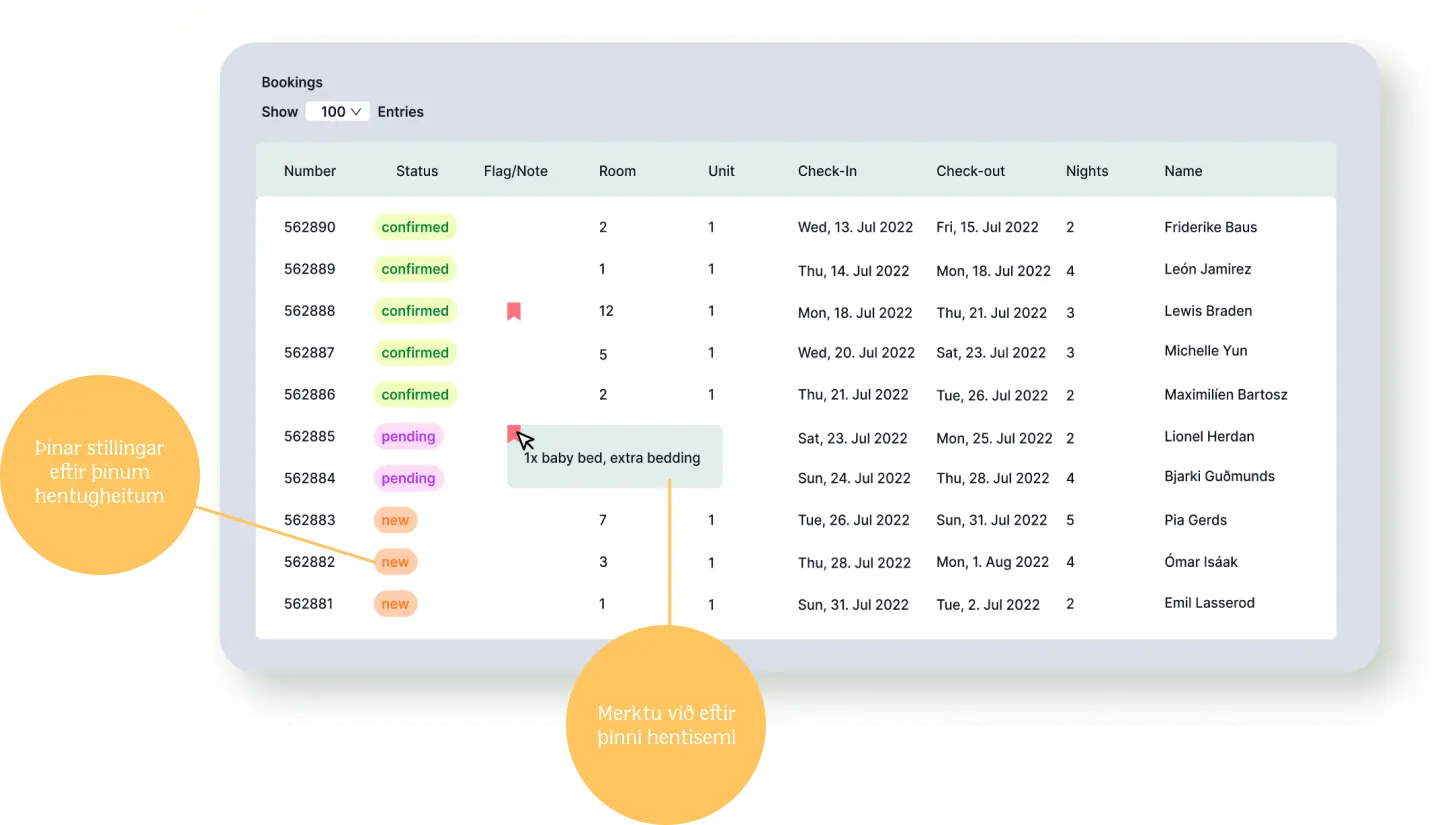
Task: Click the baby bed note tooltip
Action: (614, 459)
